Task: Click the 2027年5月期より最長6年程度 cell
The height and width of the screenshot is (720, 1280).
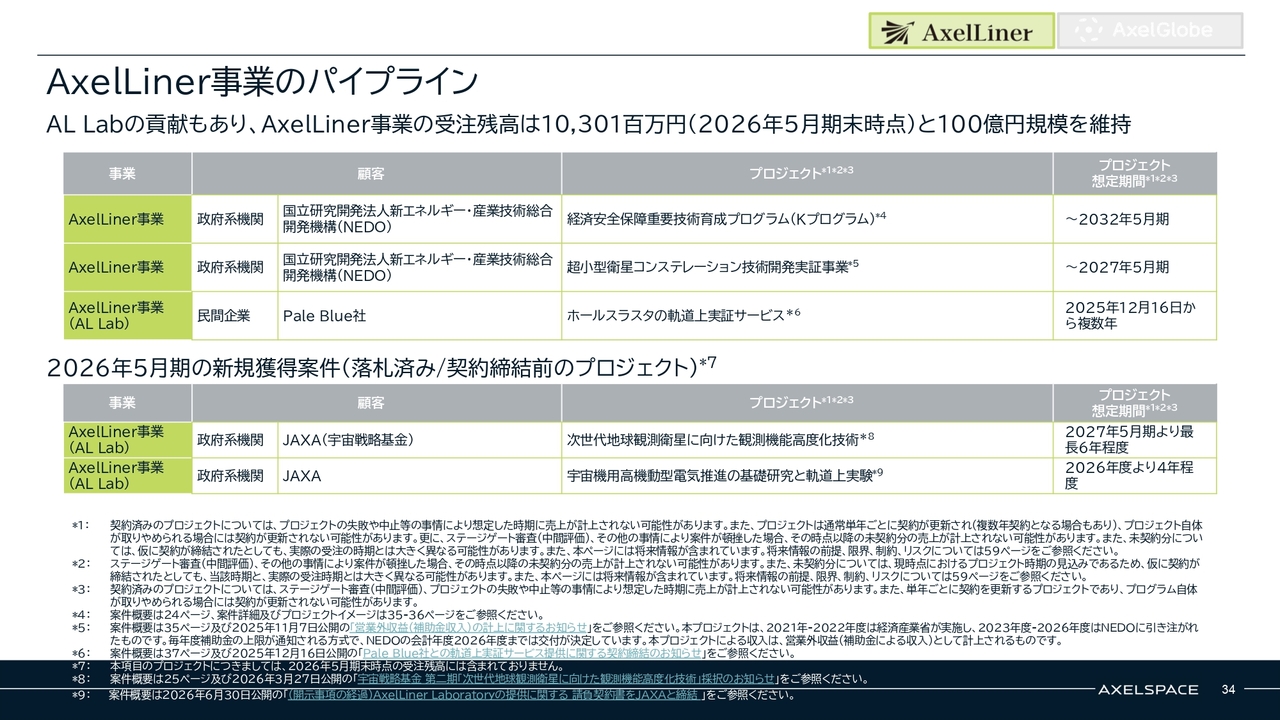Action: pos(1135,440)
